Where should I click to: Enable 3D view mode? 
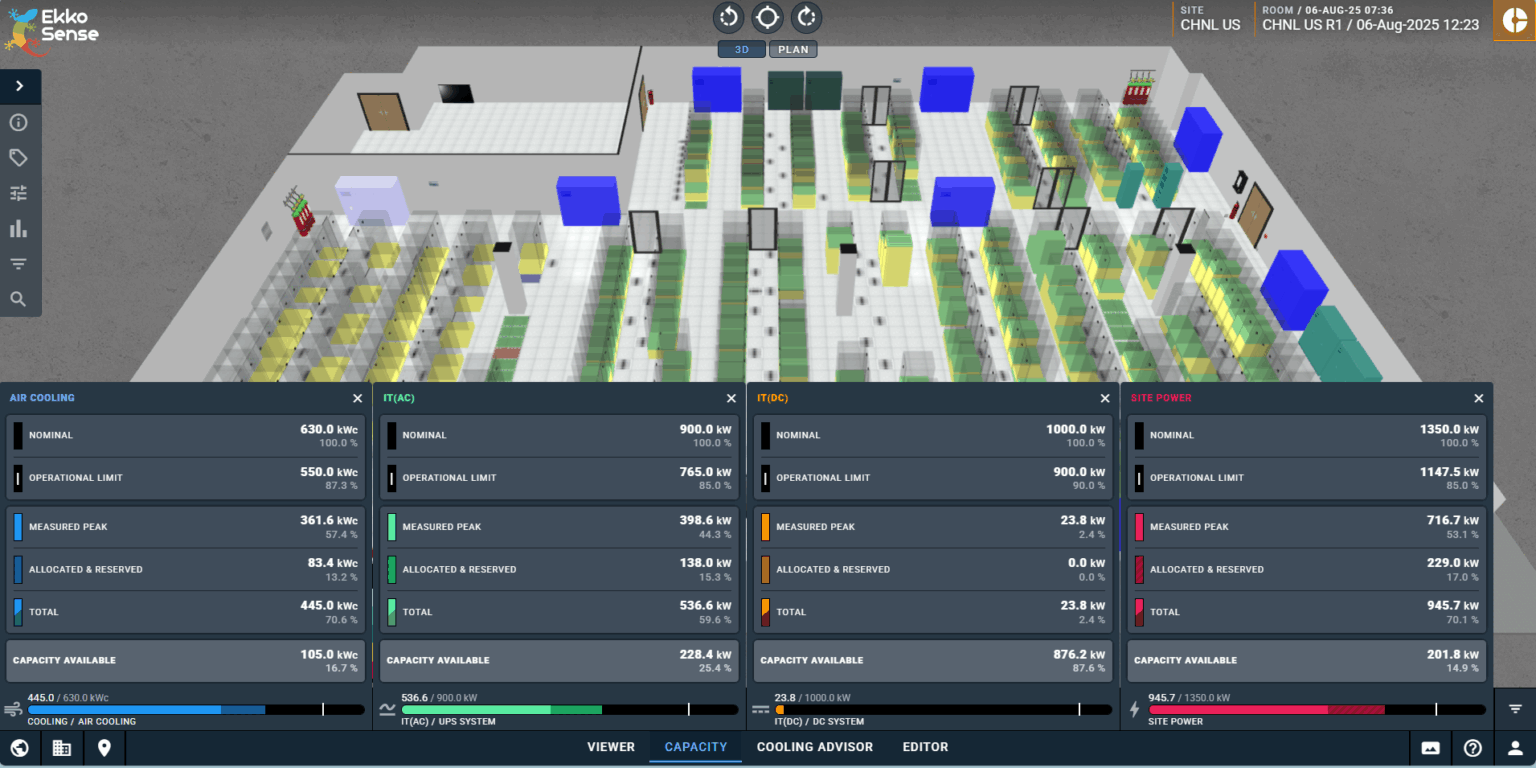(x=741, y=48)
